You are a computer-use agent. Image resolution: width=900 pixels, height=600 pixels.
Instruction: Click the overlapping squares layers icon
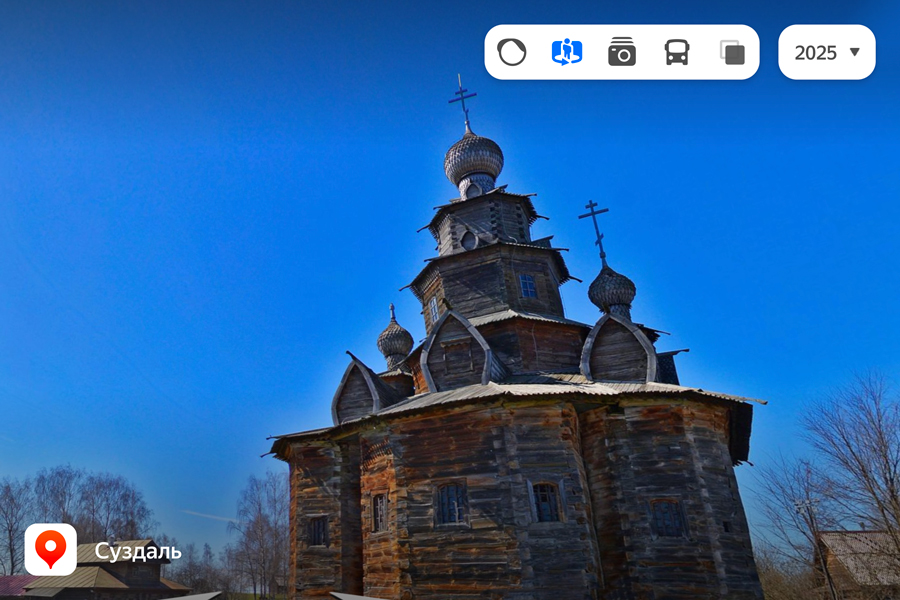click(x=732, y=52)
